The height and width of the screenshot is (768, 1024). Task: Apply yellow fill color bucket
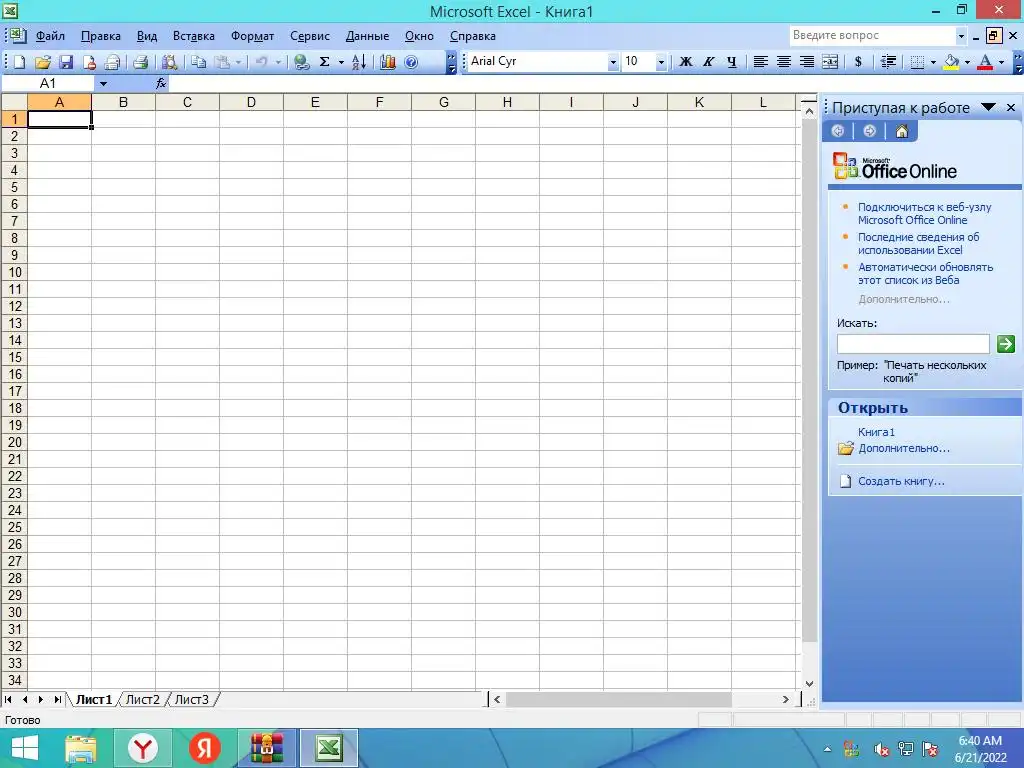point(952,61)
